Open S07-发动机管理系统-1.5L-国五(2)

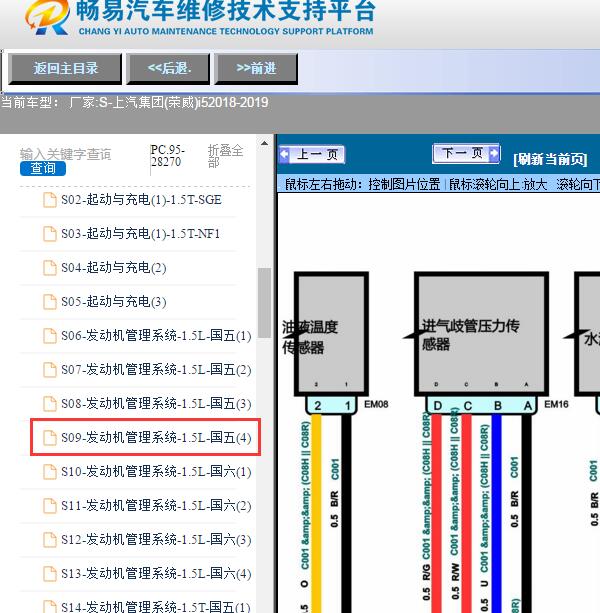156,370
